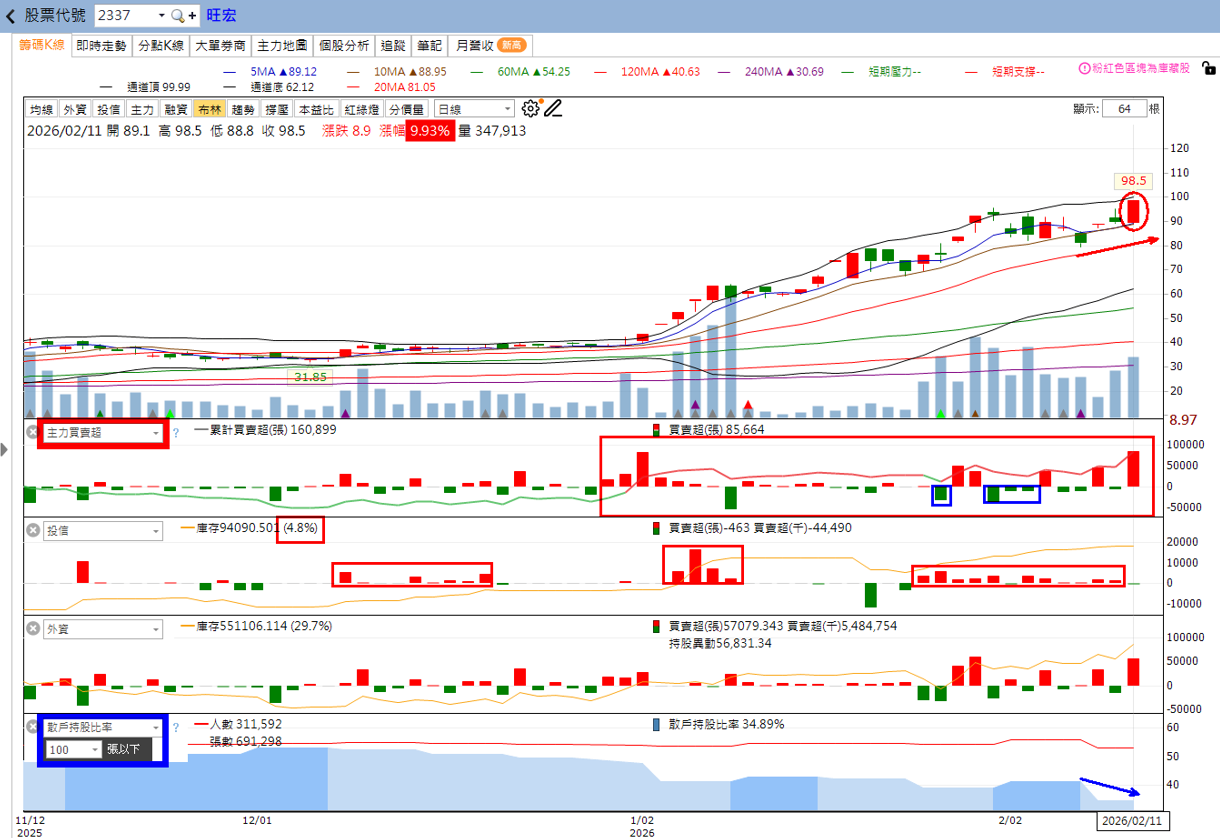This screenshot has height=838, width=1220.
Task: Click the magnifier search icon next to 2337
Action: pos(177,16)
